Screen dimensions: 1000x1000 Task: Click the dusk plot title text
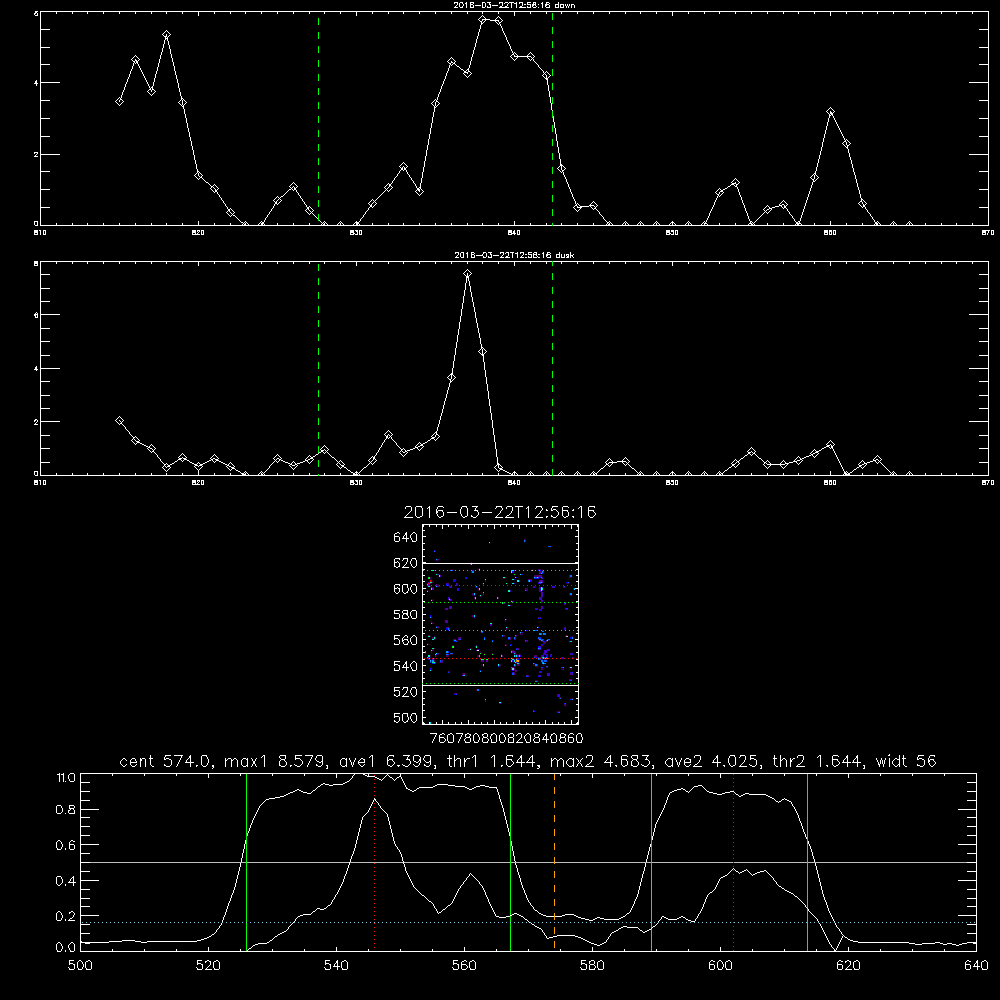click(x=515, y=255)
